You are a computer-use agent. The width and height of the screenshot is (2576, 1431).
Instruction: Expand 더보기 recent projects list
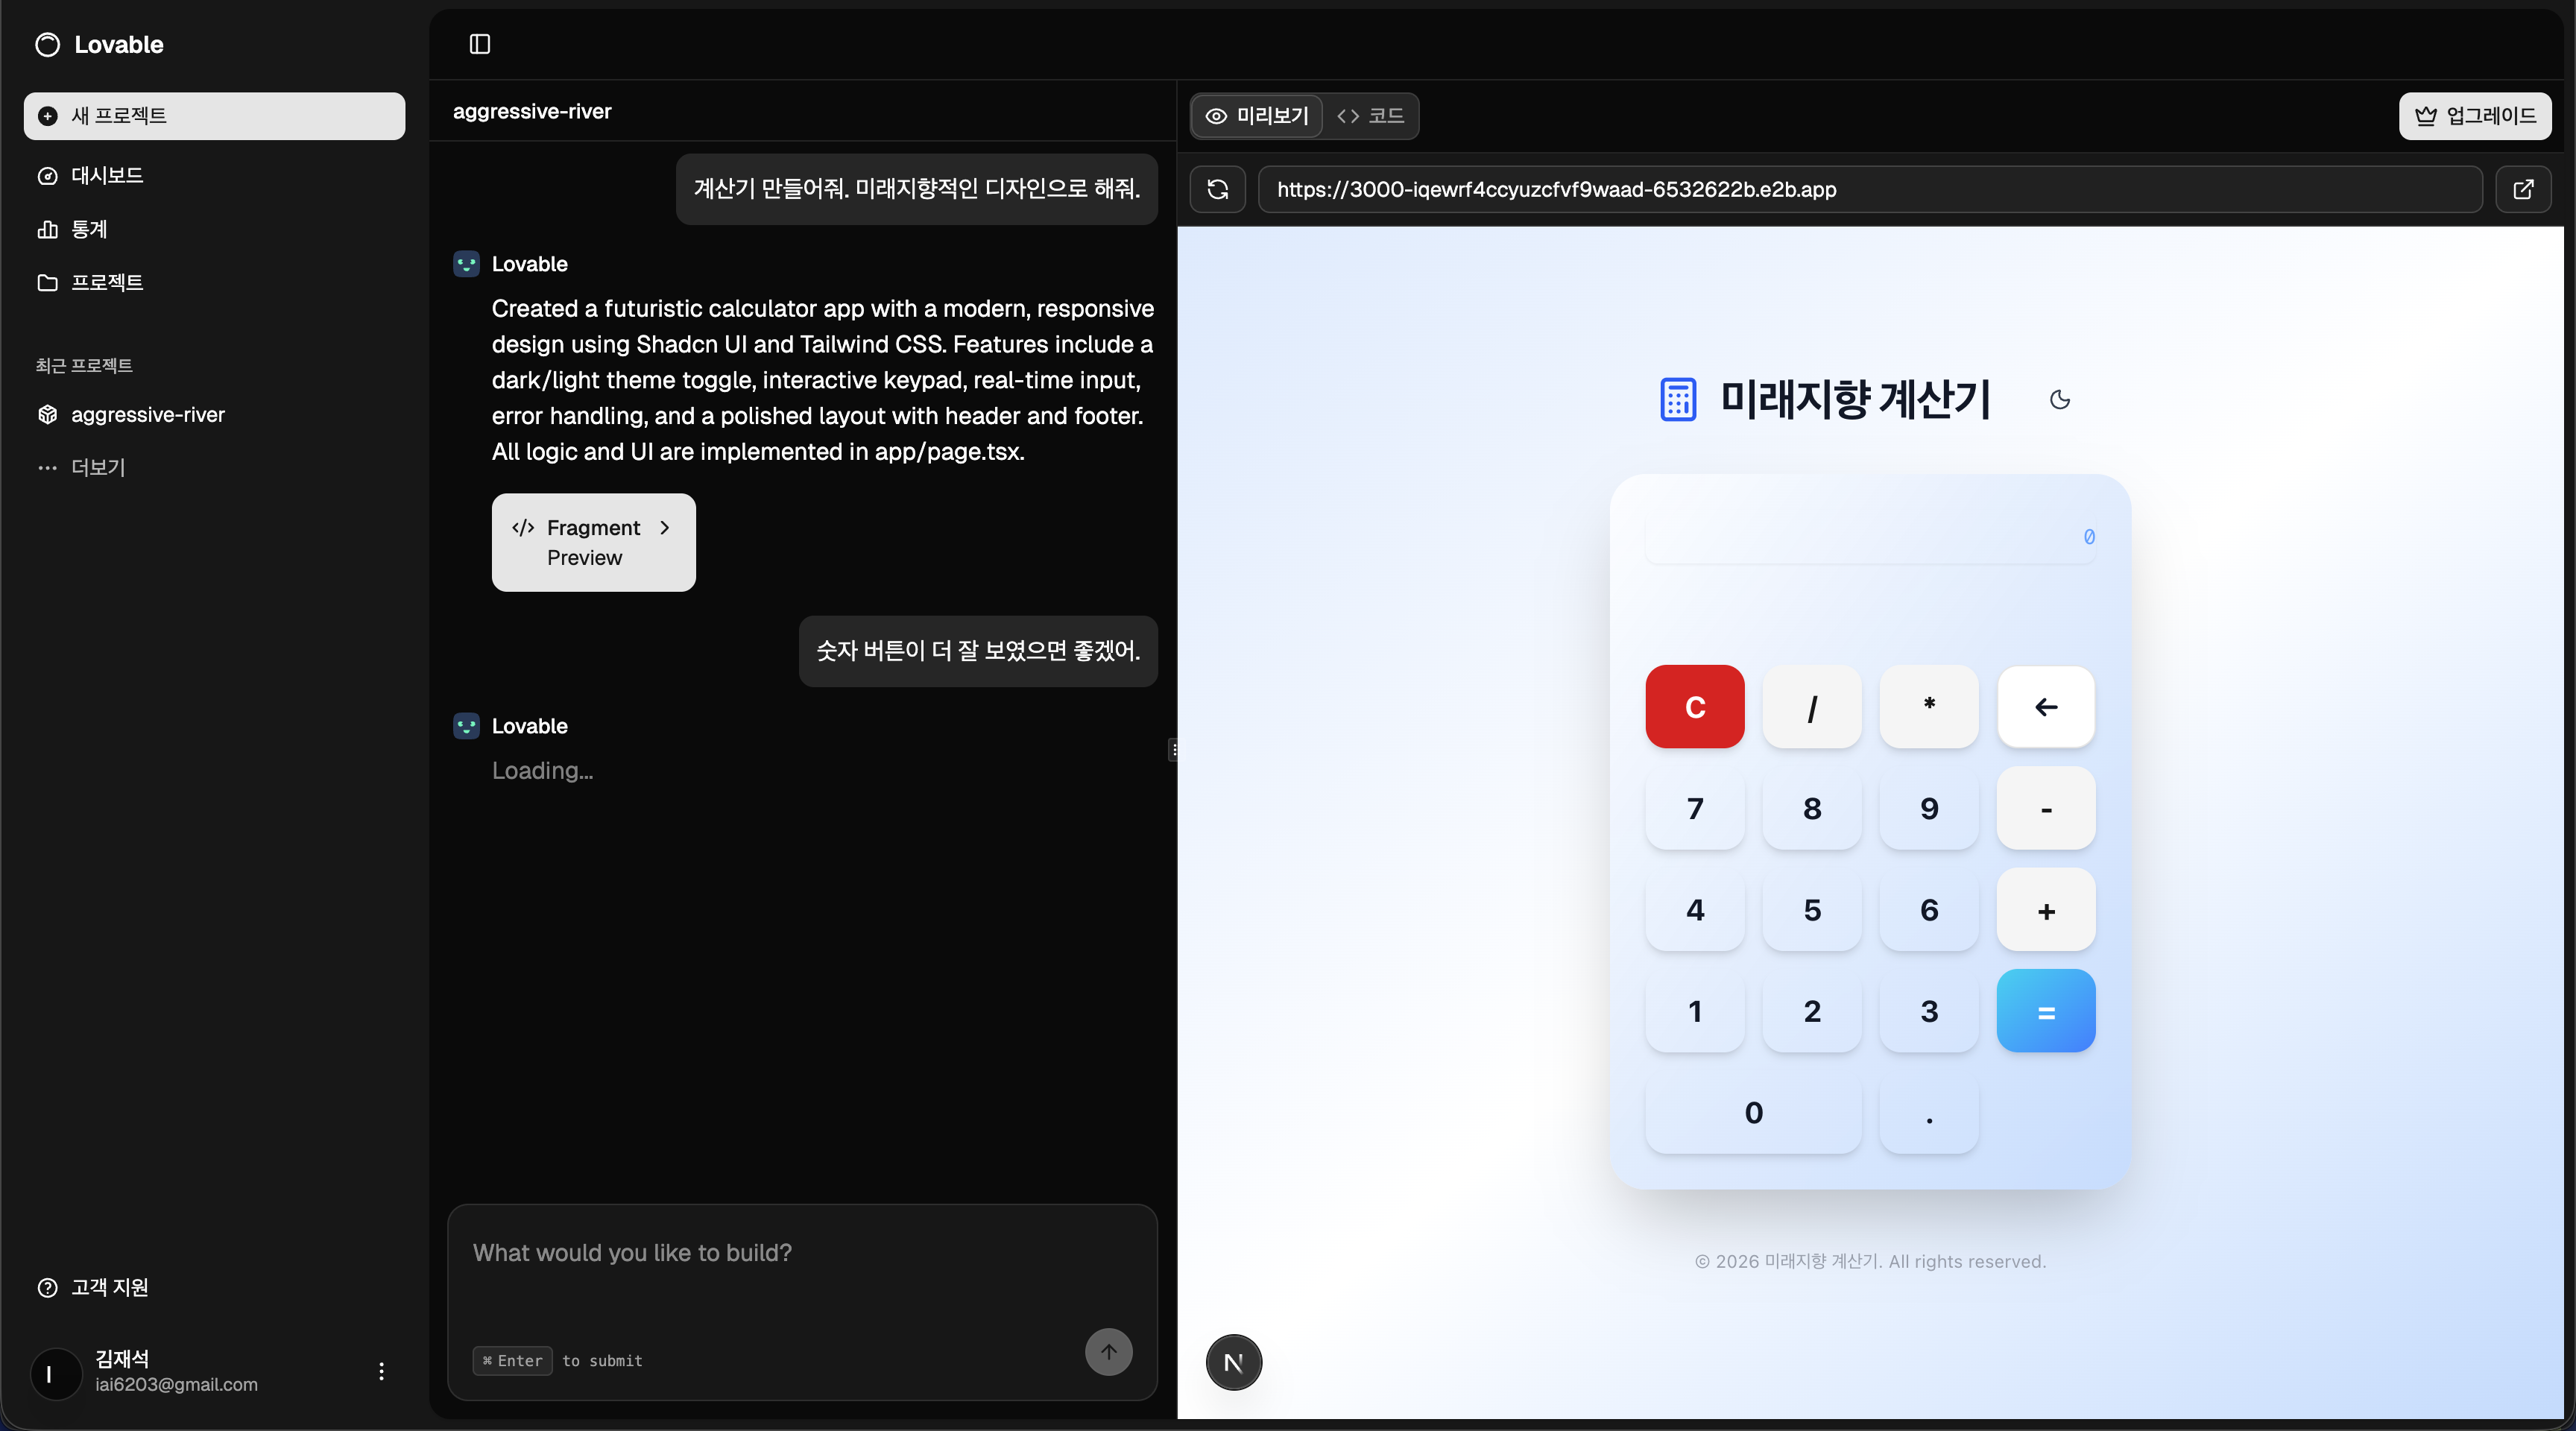(97, 467)
